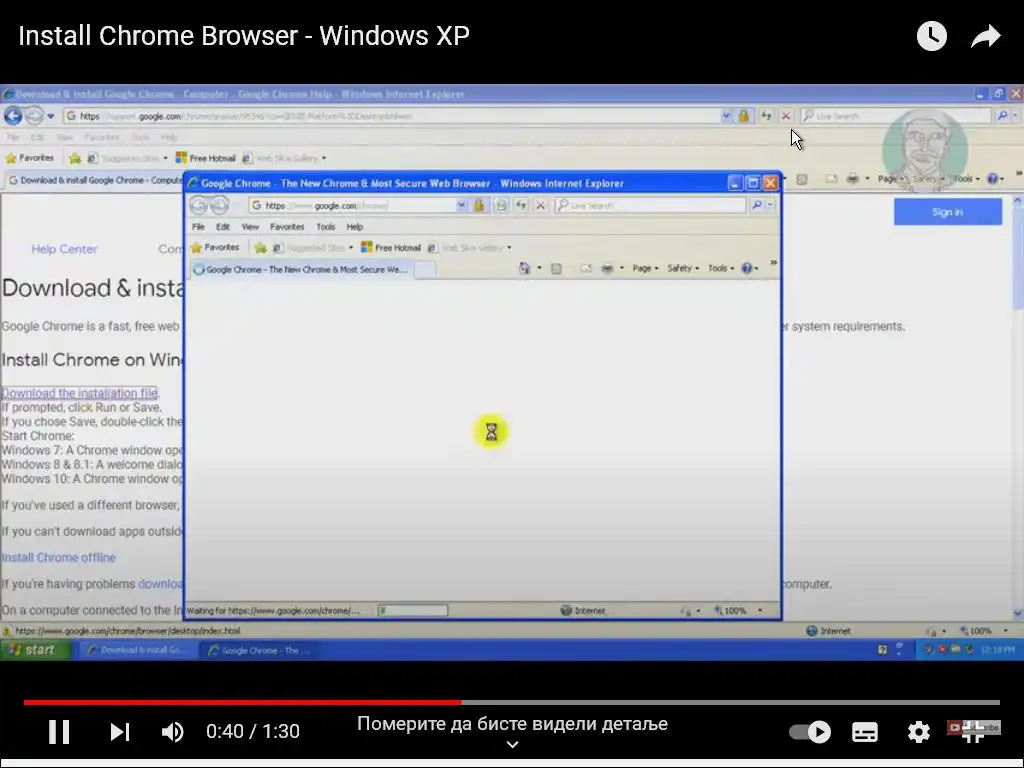Open the Favorites menu in front IE window

click(x=287, y=227)
